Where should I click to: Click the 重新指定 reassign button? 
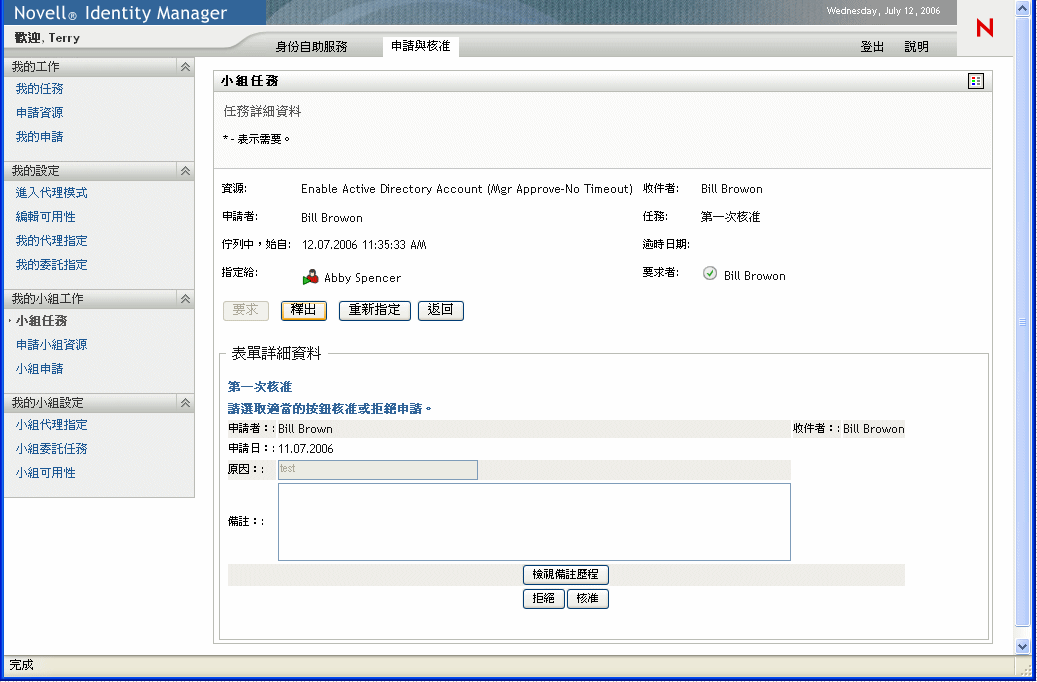(375, 310)
